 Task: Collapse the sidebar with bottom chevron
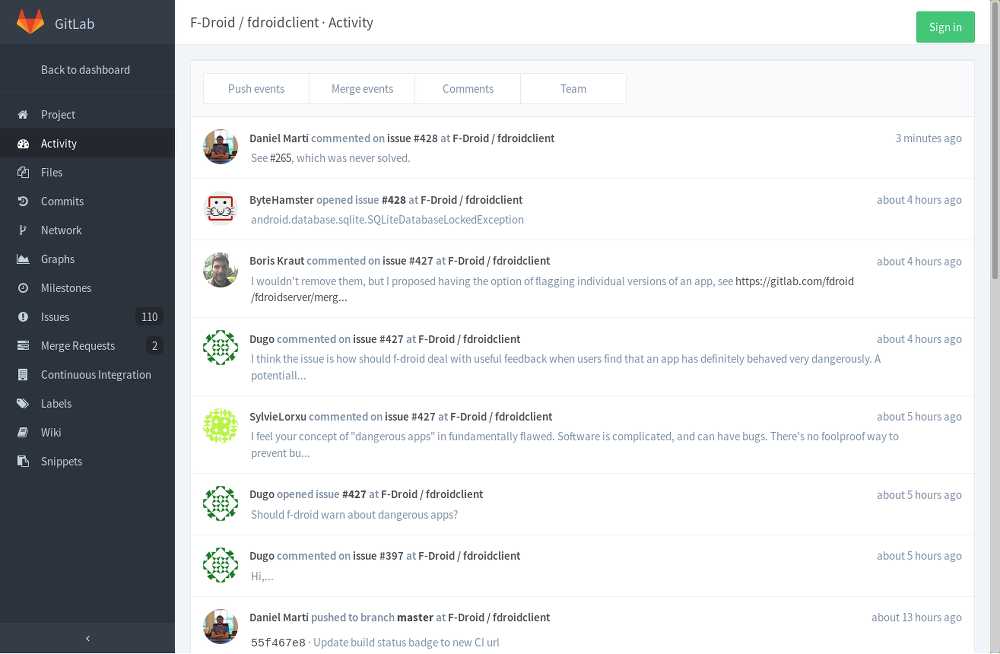pyautogui.click(x=87, y=638)
